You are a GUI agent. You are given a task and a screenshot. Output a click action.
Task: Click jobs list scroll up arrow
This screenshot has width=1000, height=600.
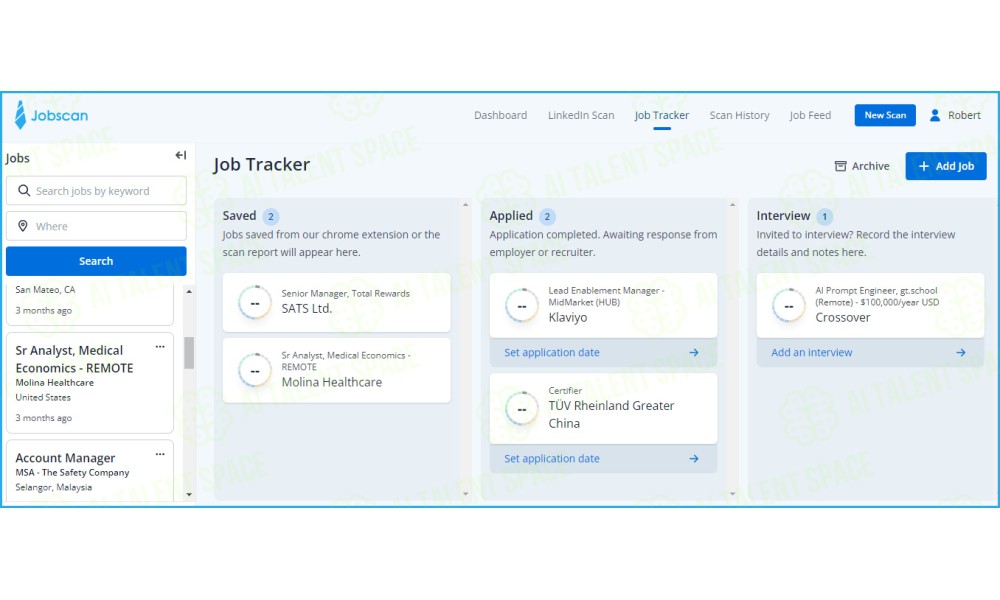click(x=189, y=291)
